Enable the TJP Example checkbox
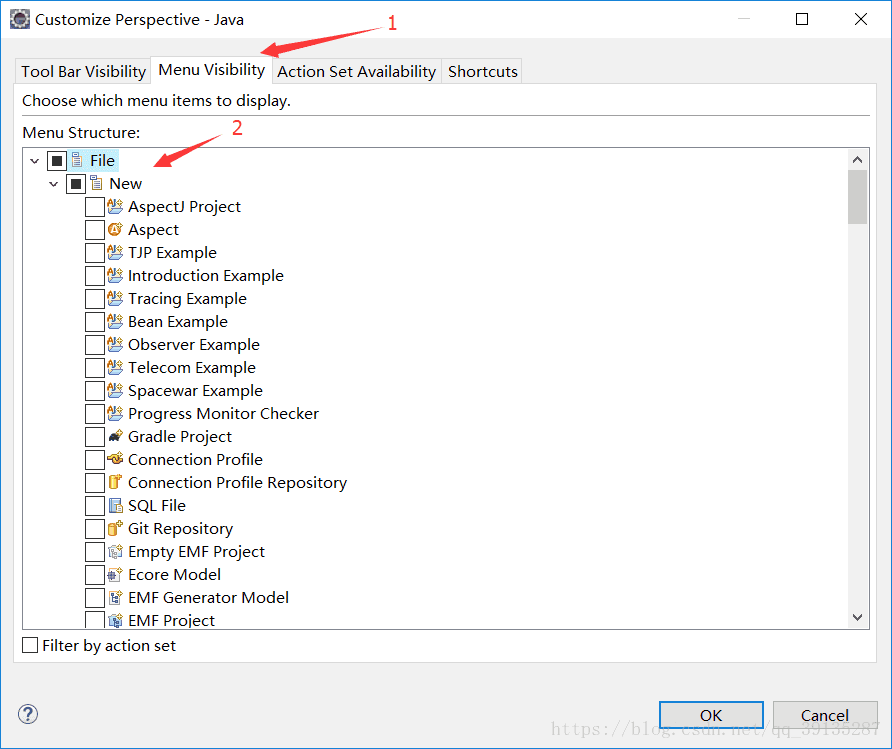 tap(94, 253)
